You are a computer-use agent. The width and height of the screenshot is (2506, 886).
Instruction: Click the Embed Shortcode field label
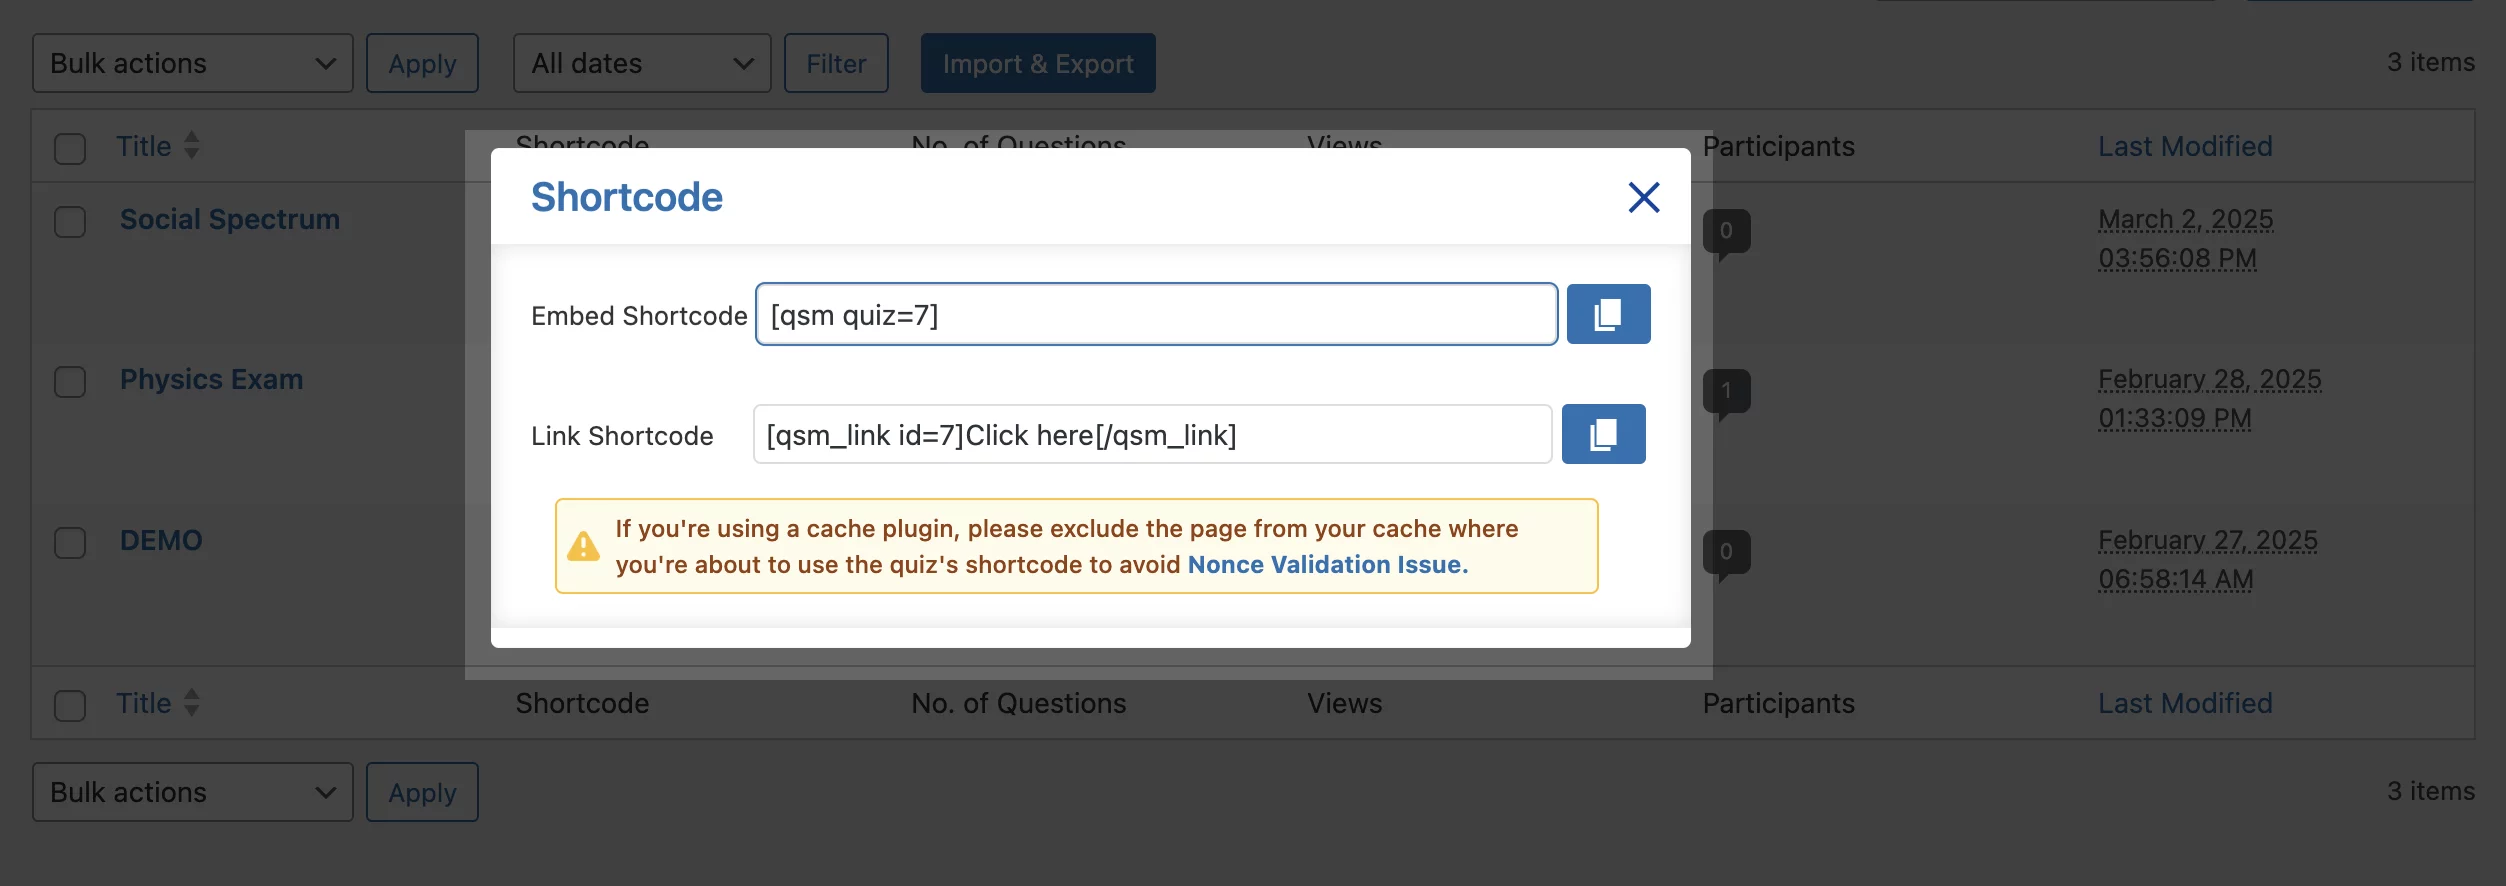click(639, 316)
